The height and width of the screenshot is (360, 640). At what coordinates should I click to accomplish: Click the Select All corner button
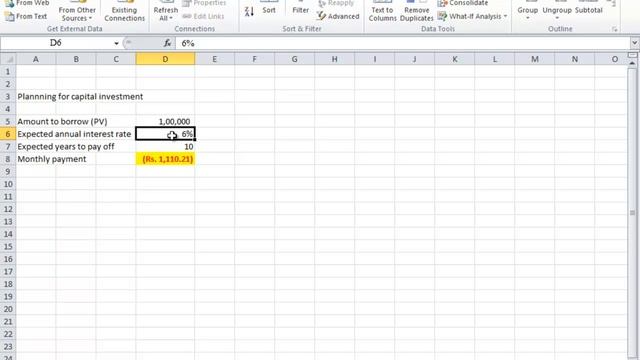[8, 59]
